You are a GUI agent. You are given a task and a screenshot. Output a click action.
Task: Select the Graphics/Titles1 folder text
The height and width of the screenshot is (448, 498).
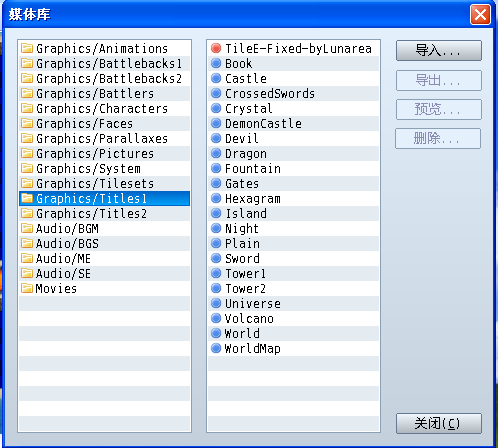click(x=92, y=199)
